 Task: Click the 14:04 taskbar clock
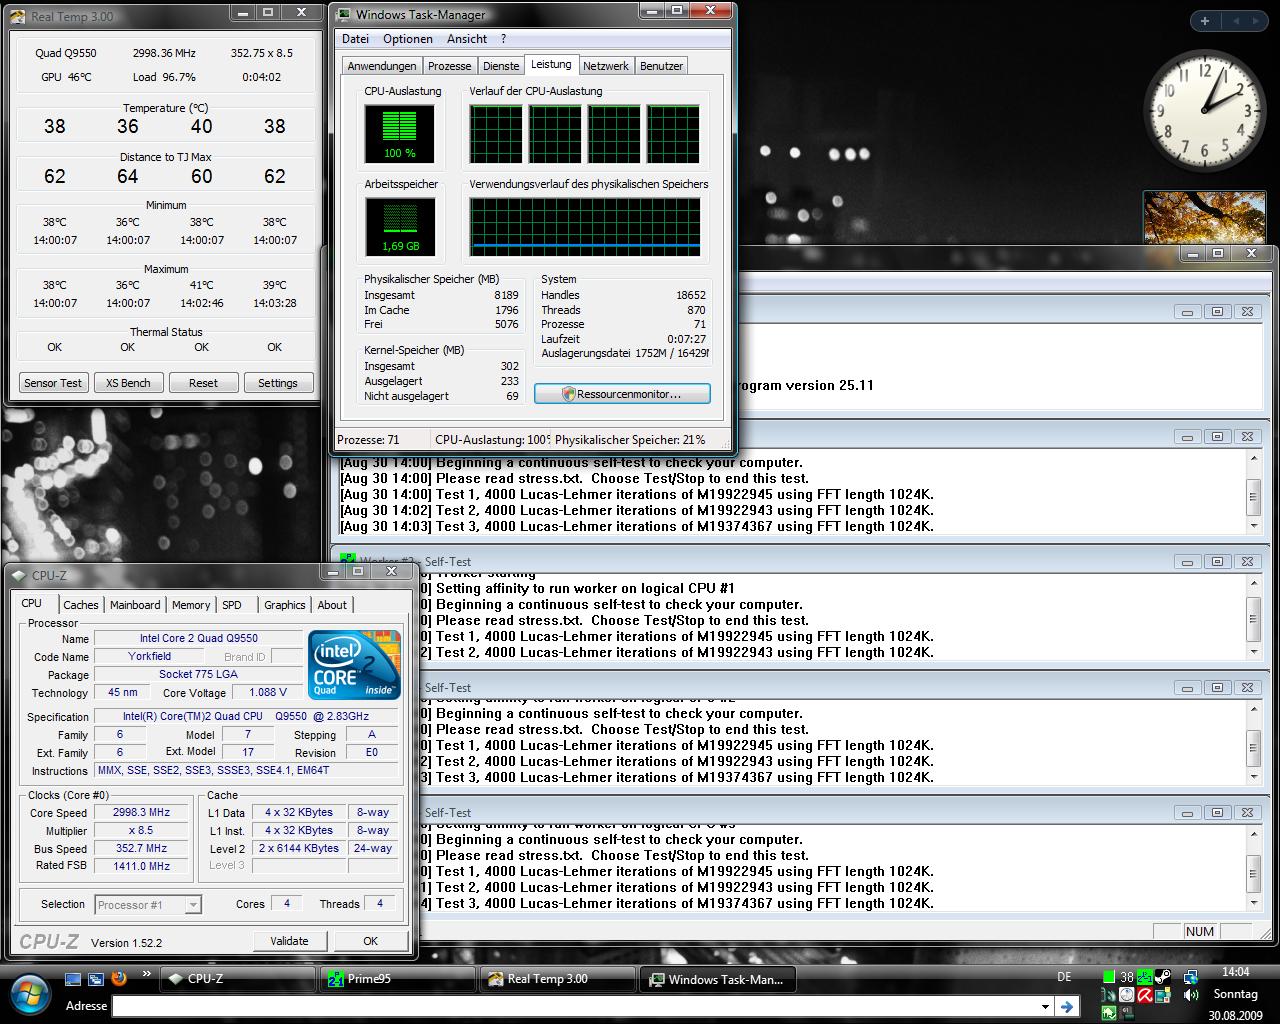[1236, 972]
